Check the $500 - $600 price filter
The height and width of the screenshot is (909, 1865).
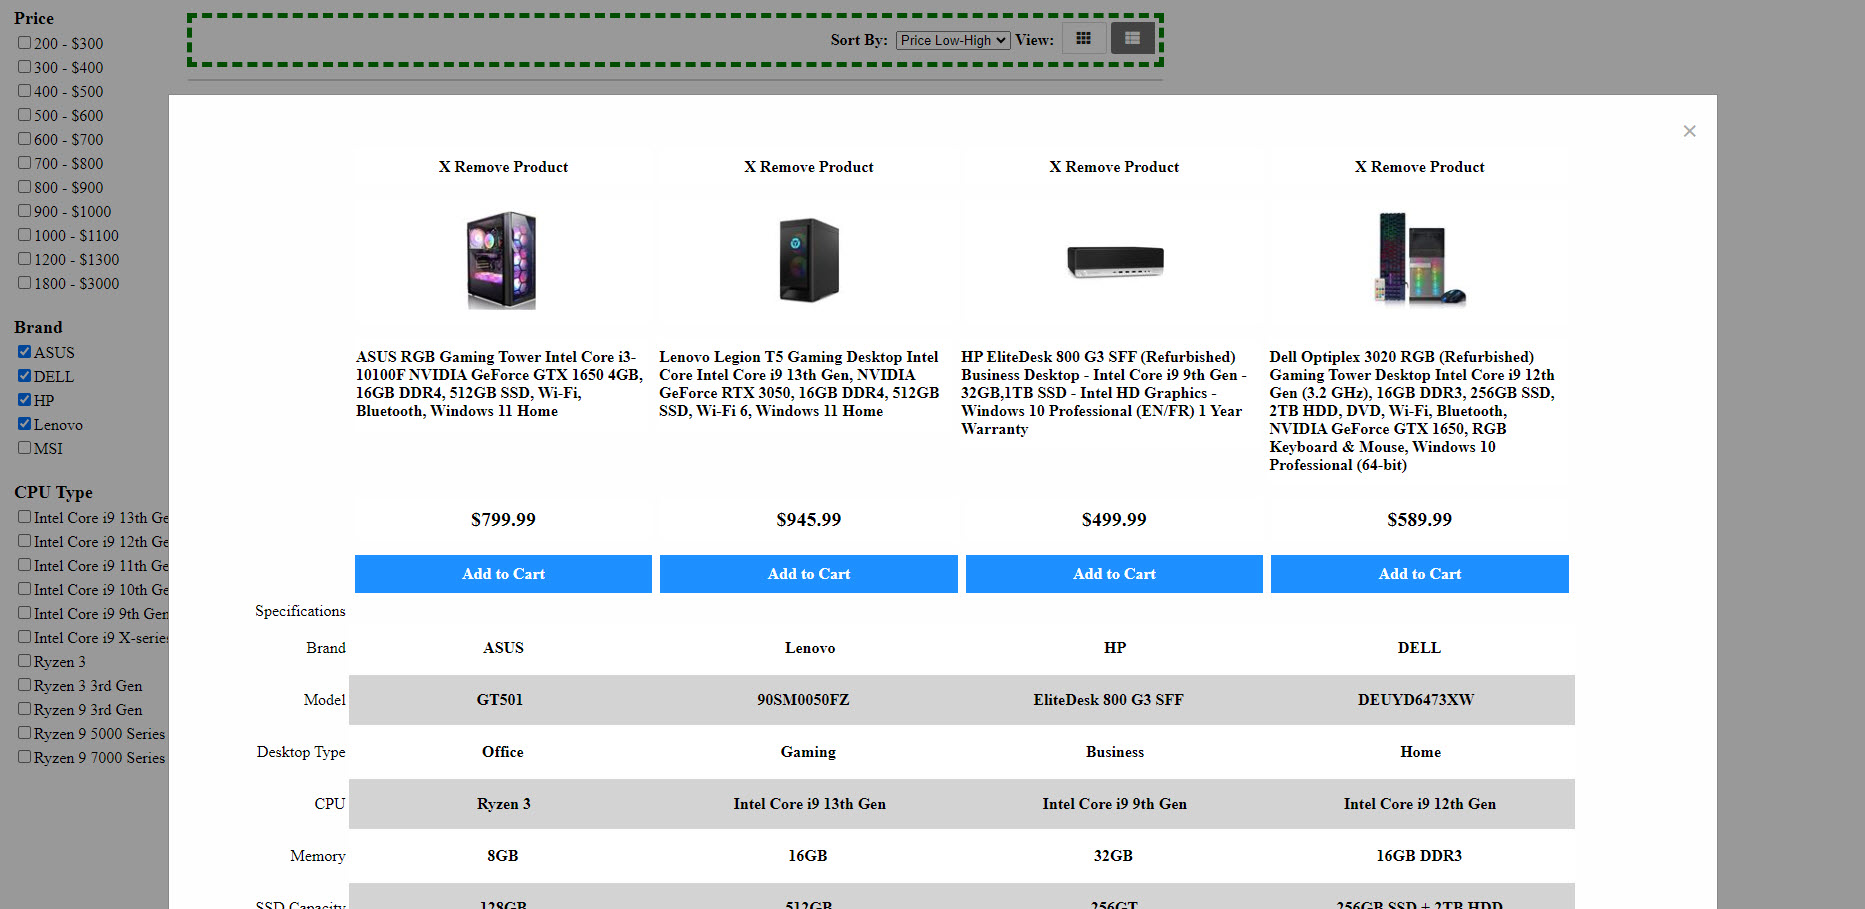pos(24,115)
